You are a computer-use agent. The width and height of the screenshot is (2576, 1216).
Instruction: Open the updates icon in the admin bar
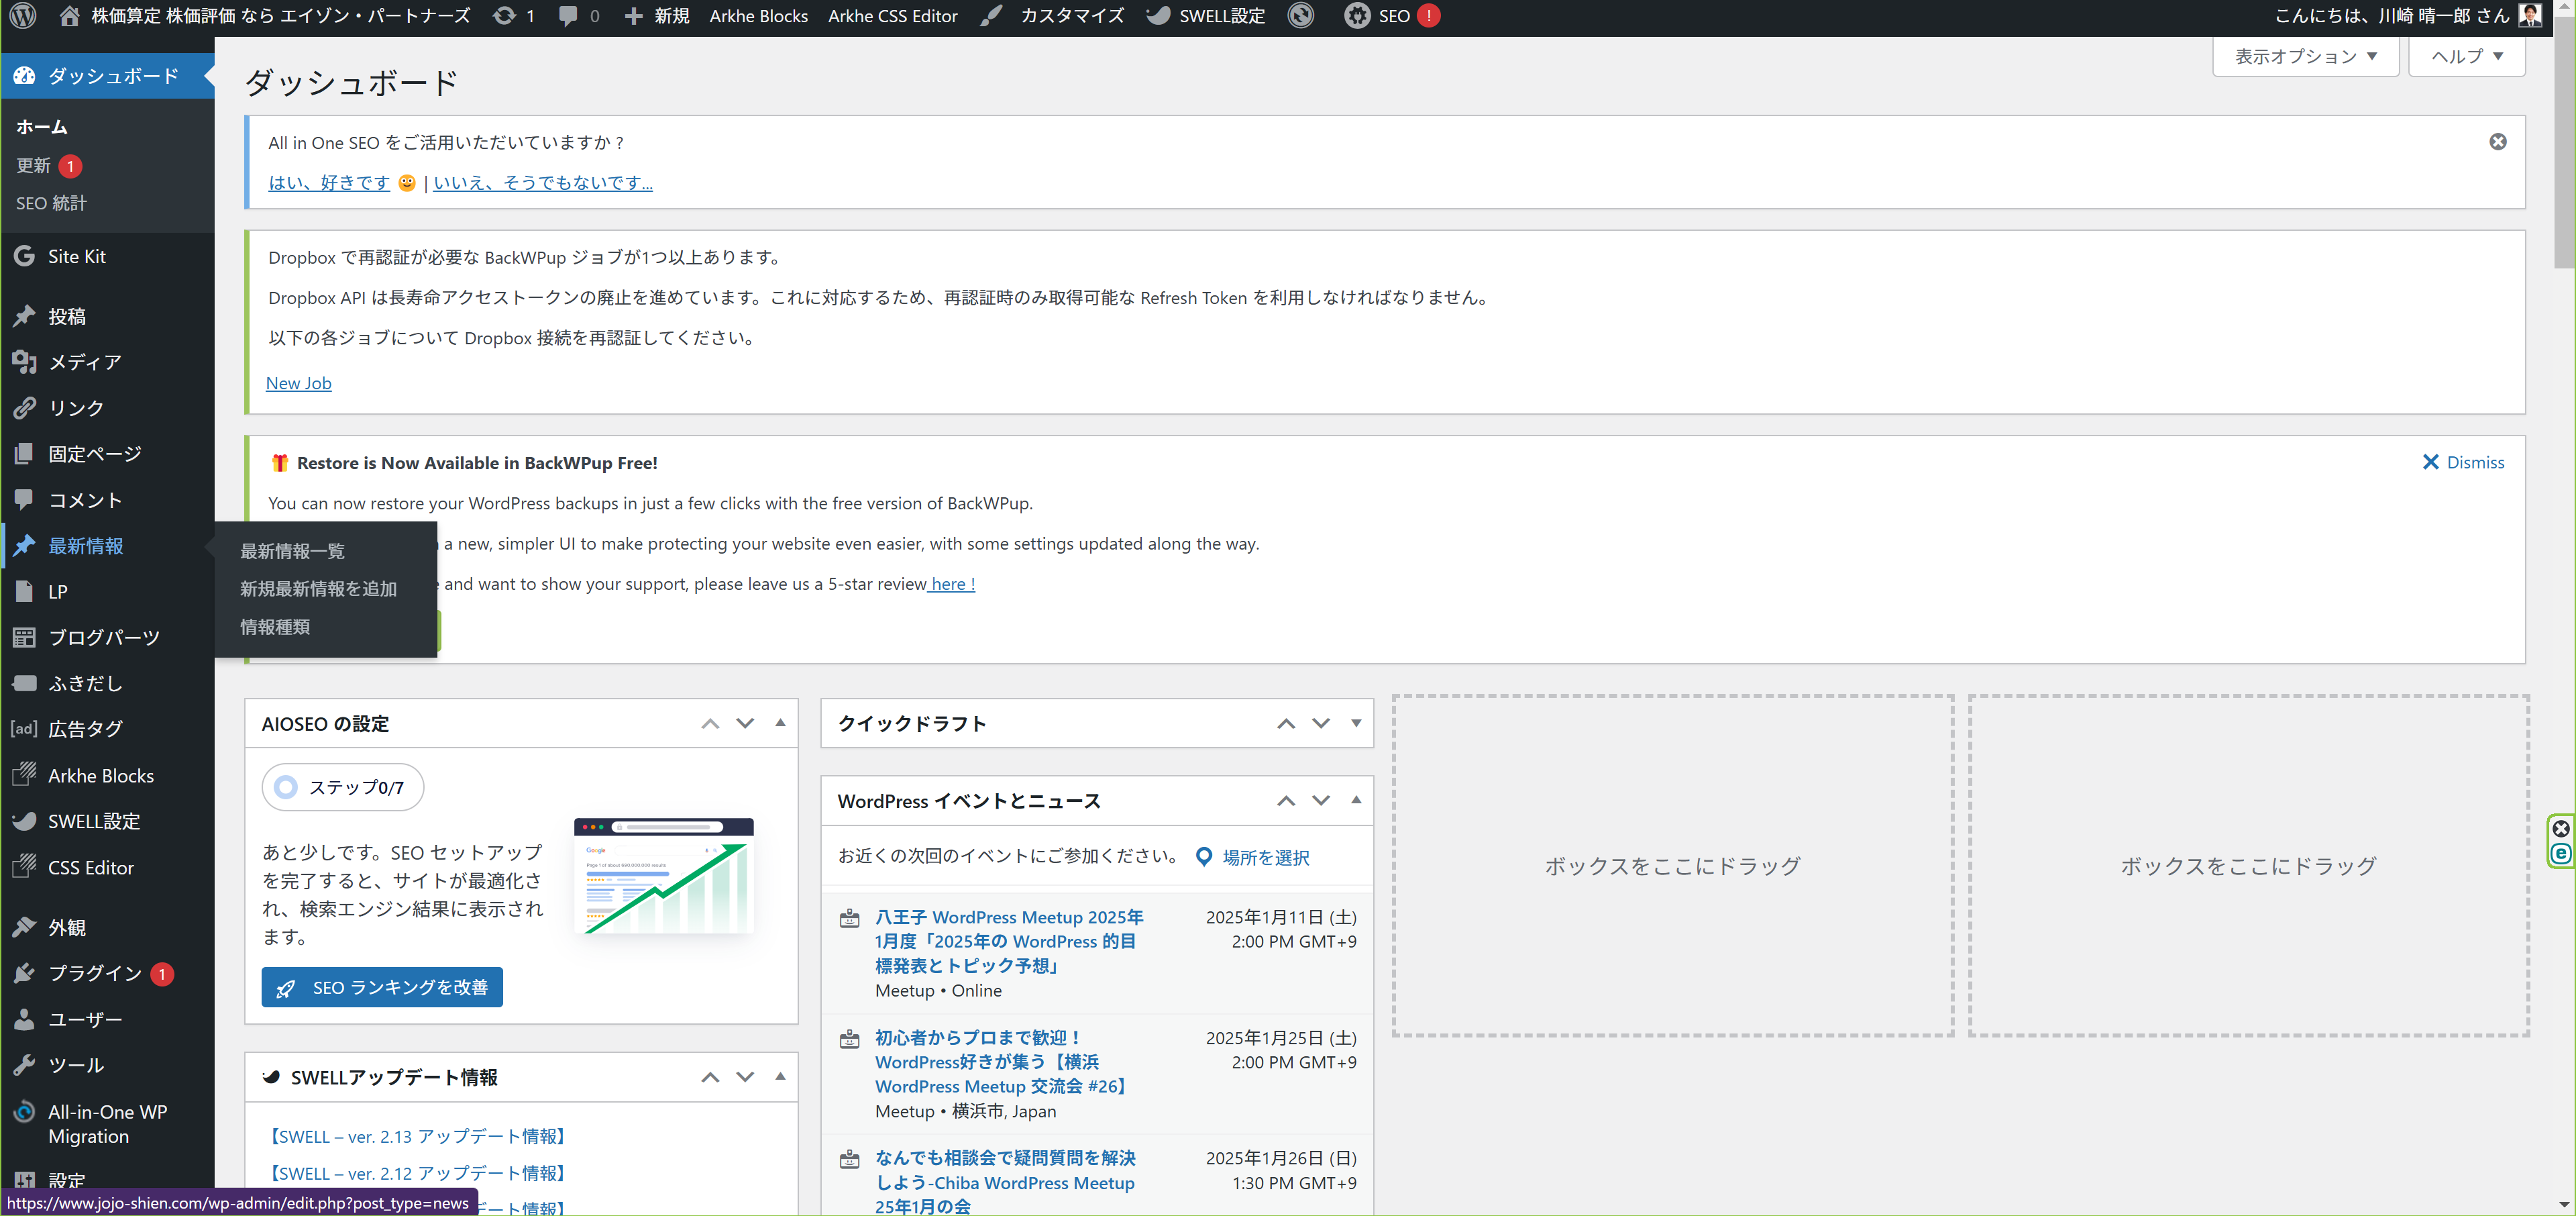point(514,16)
